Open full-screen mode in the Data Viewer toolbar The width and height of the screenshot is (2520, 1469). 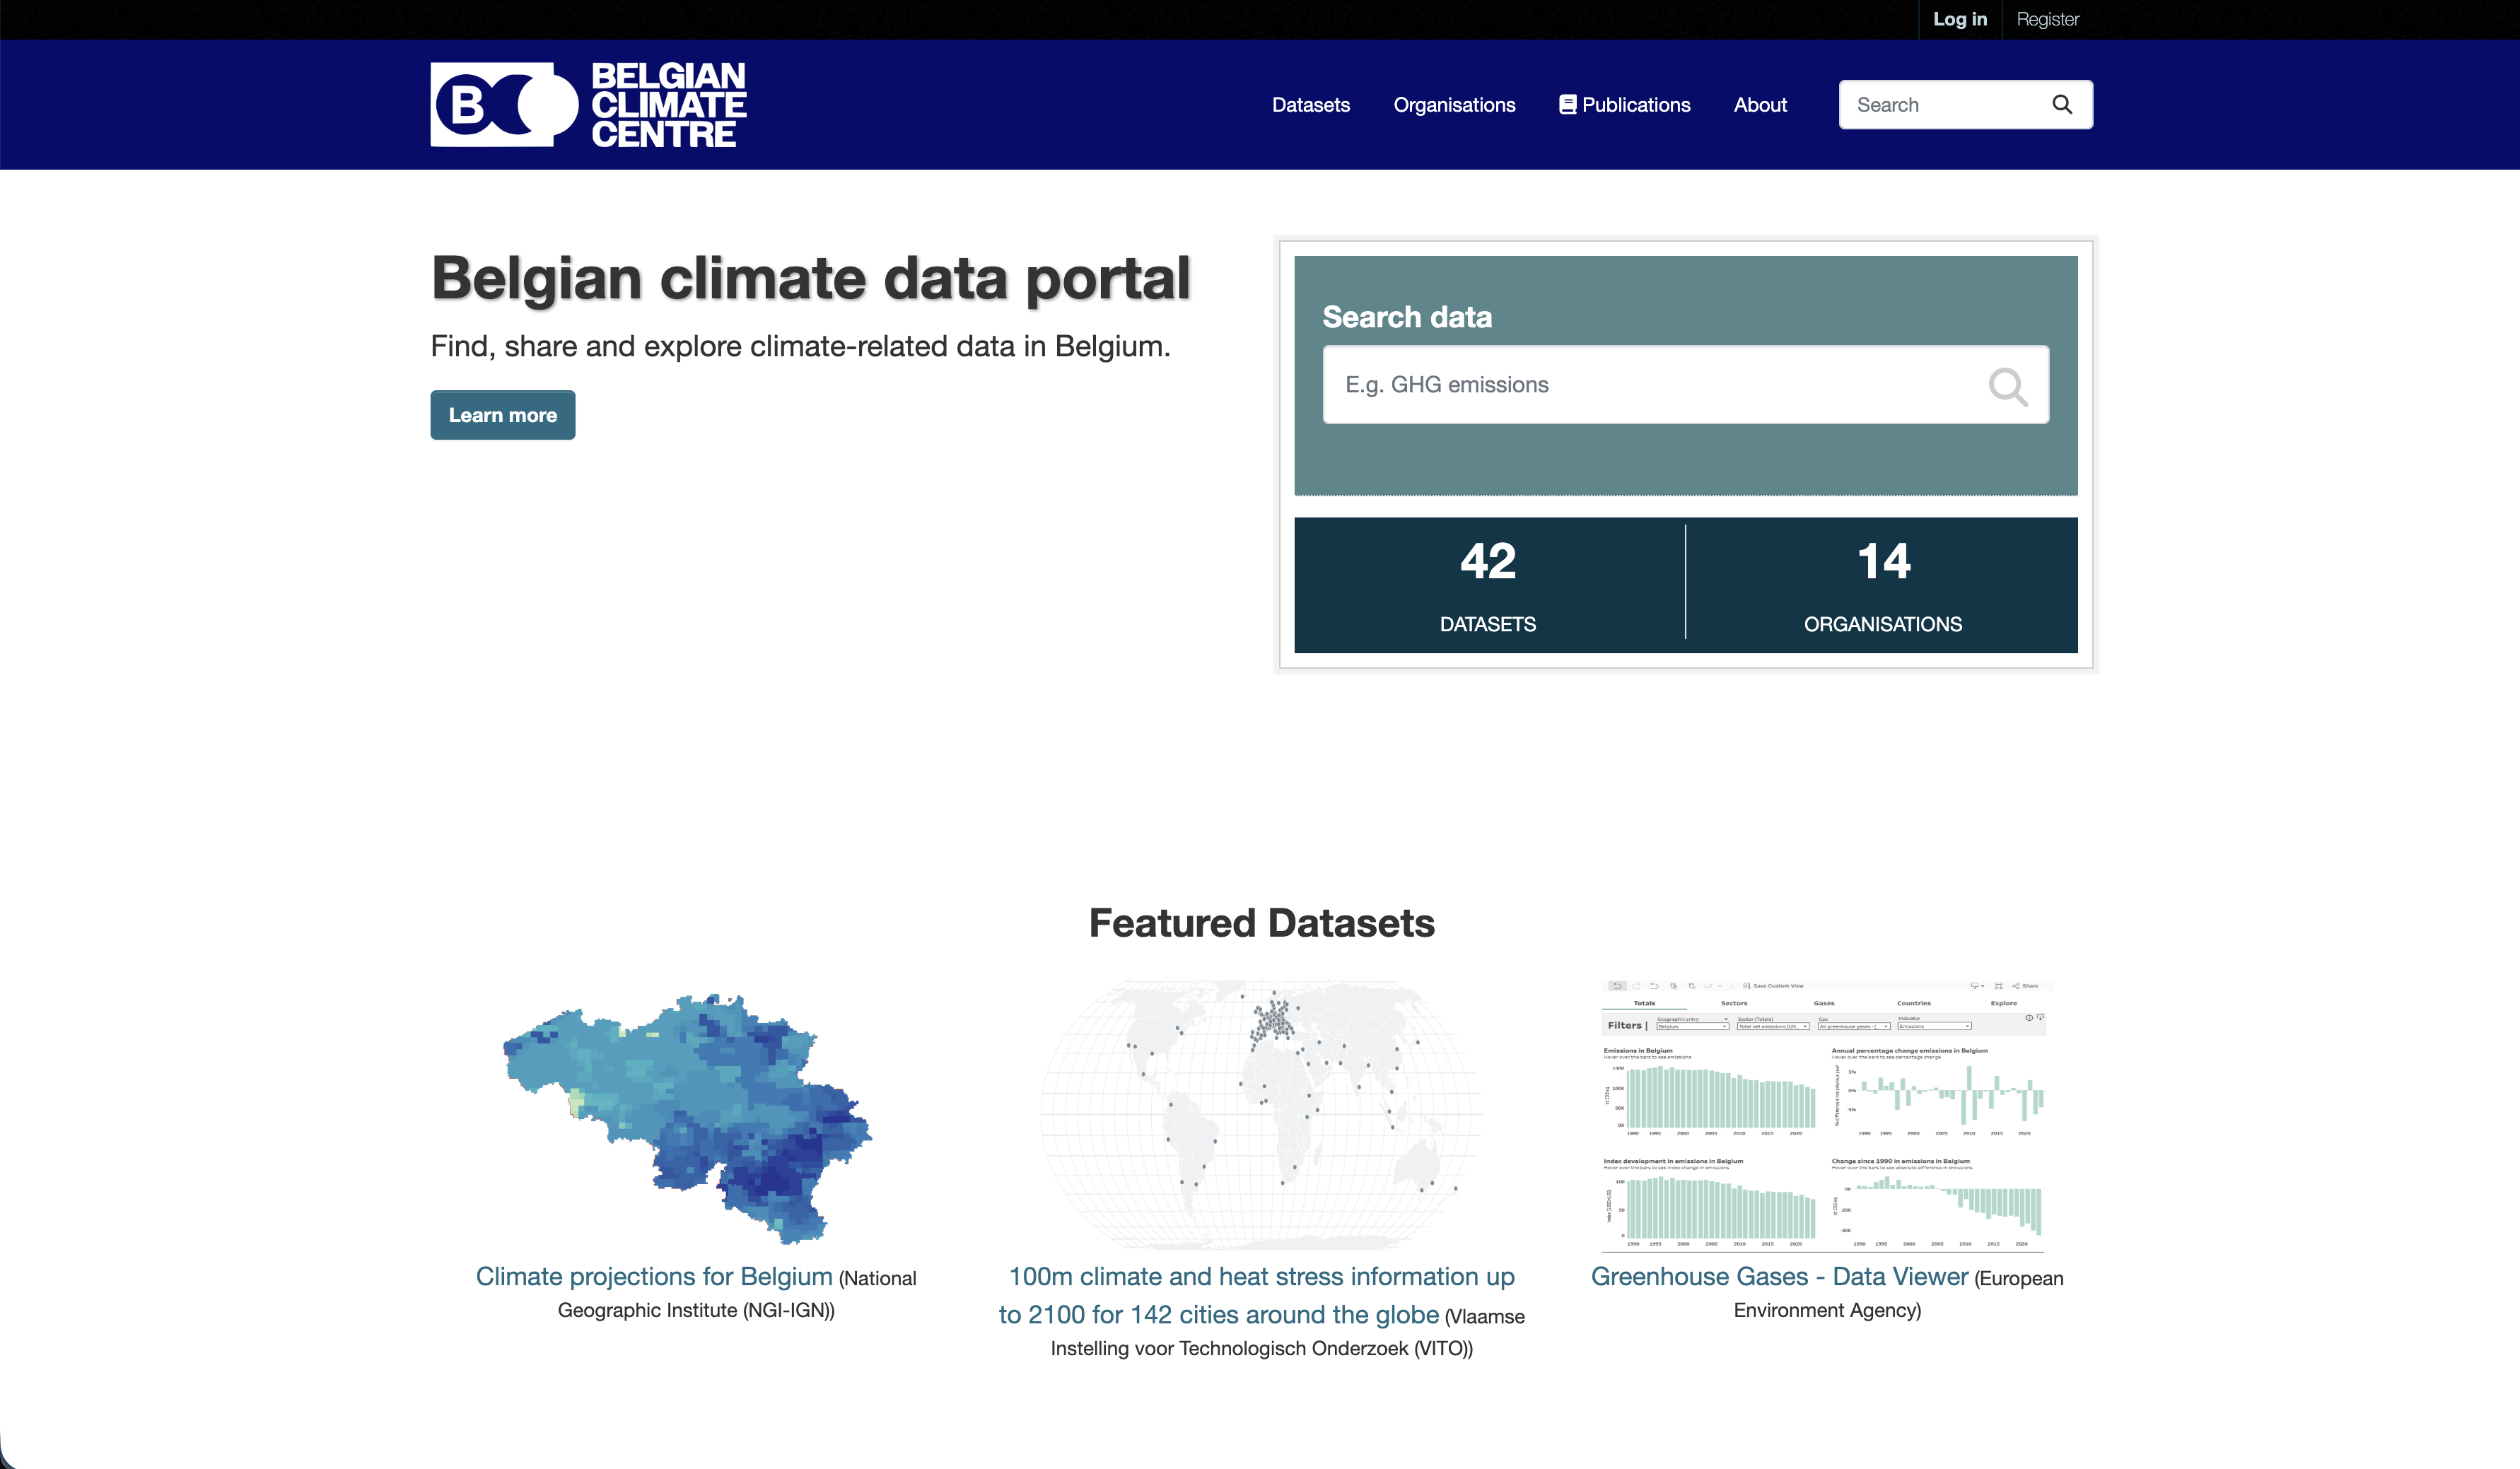tap(1998, 986)
